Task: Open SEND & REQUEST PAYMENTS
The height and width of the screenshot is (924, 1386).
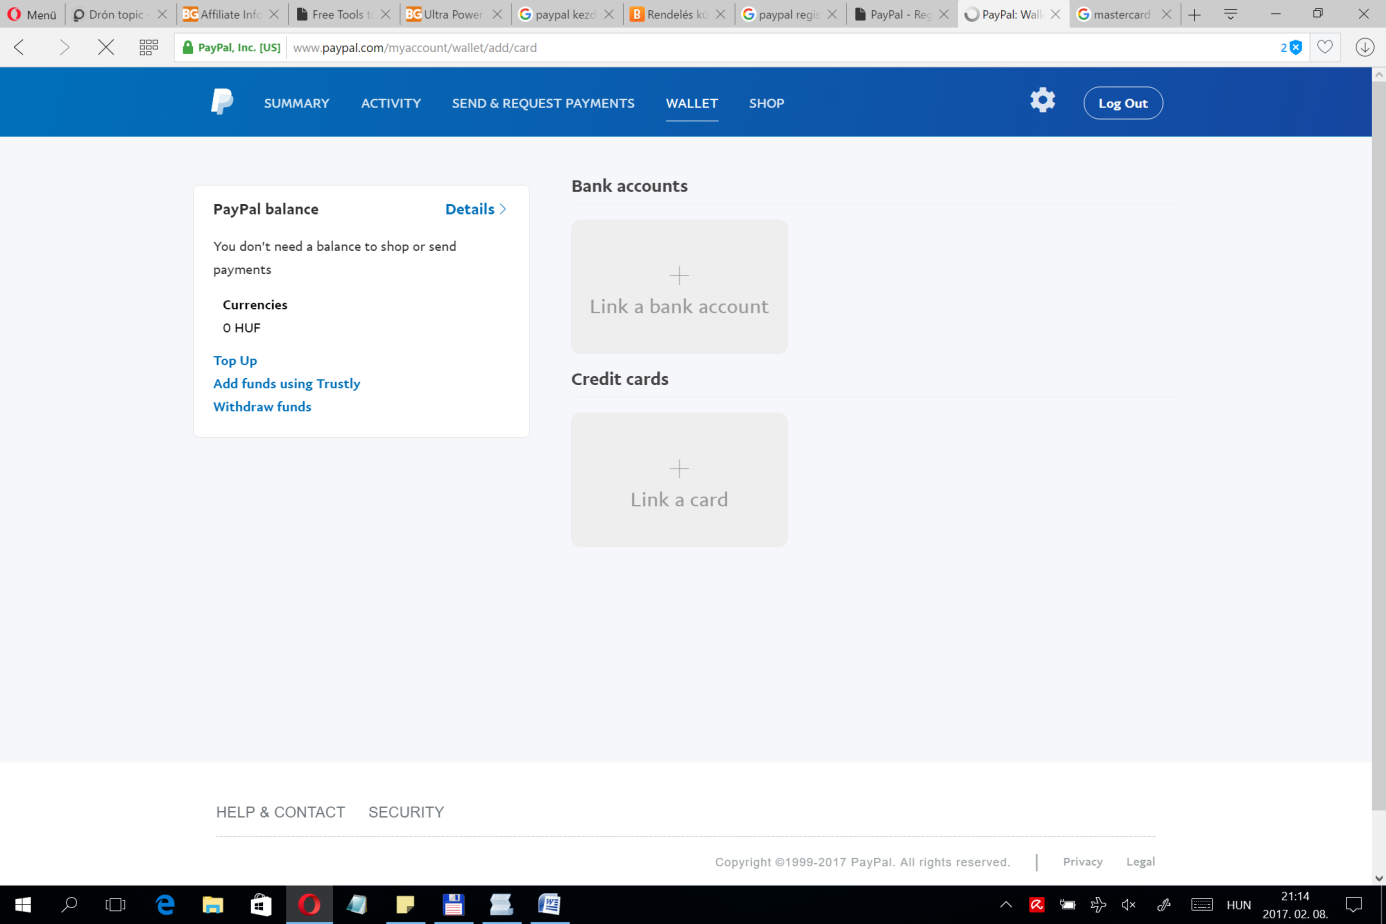Action: click(543, 103)
